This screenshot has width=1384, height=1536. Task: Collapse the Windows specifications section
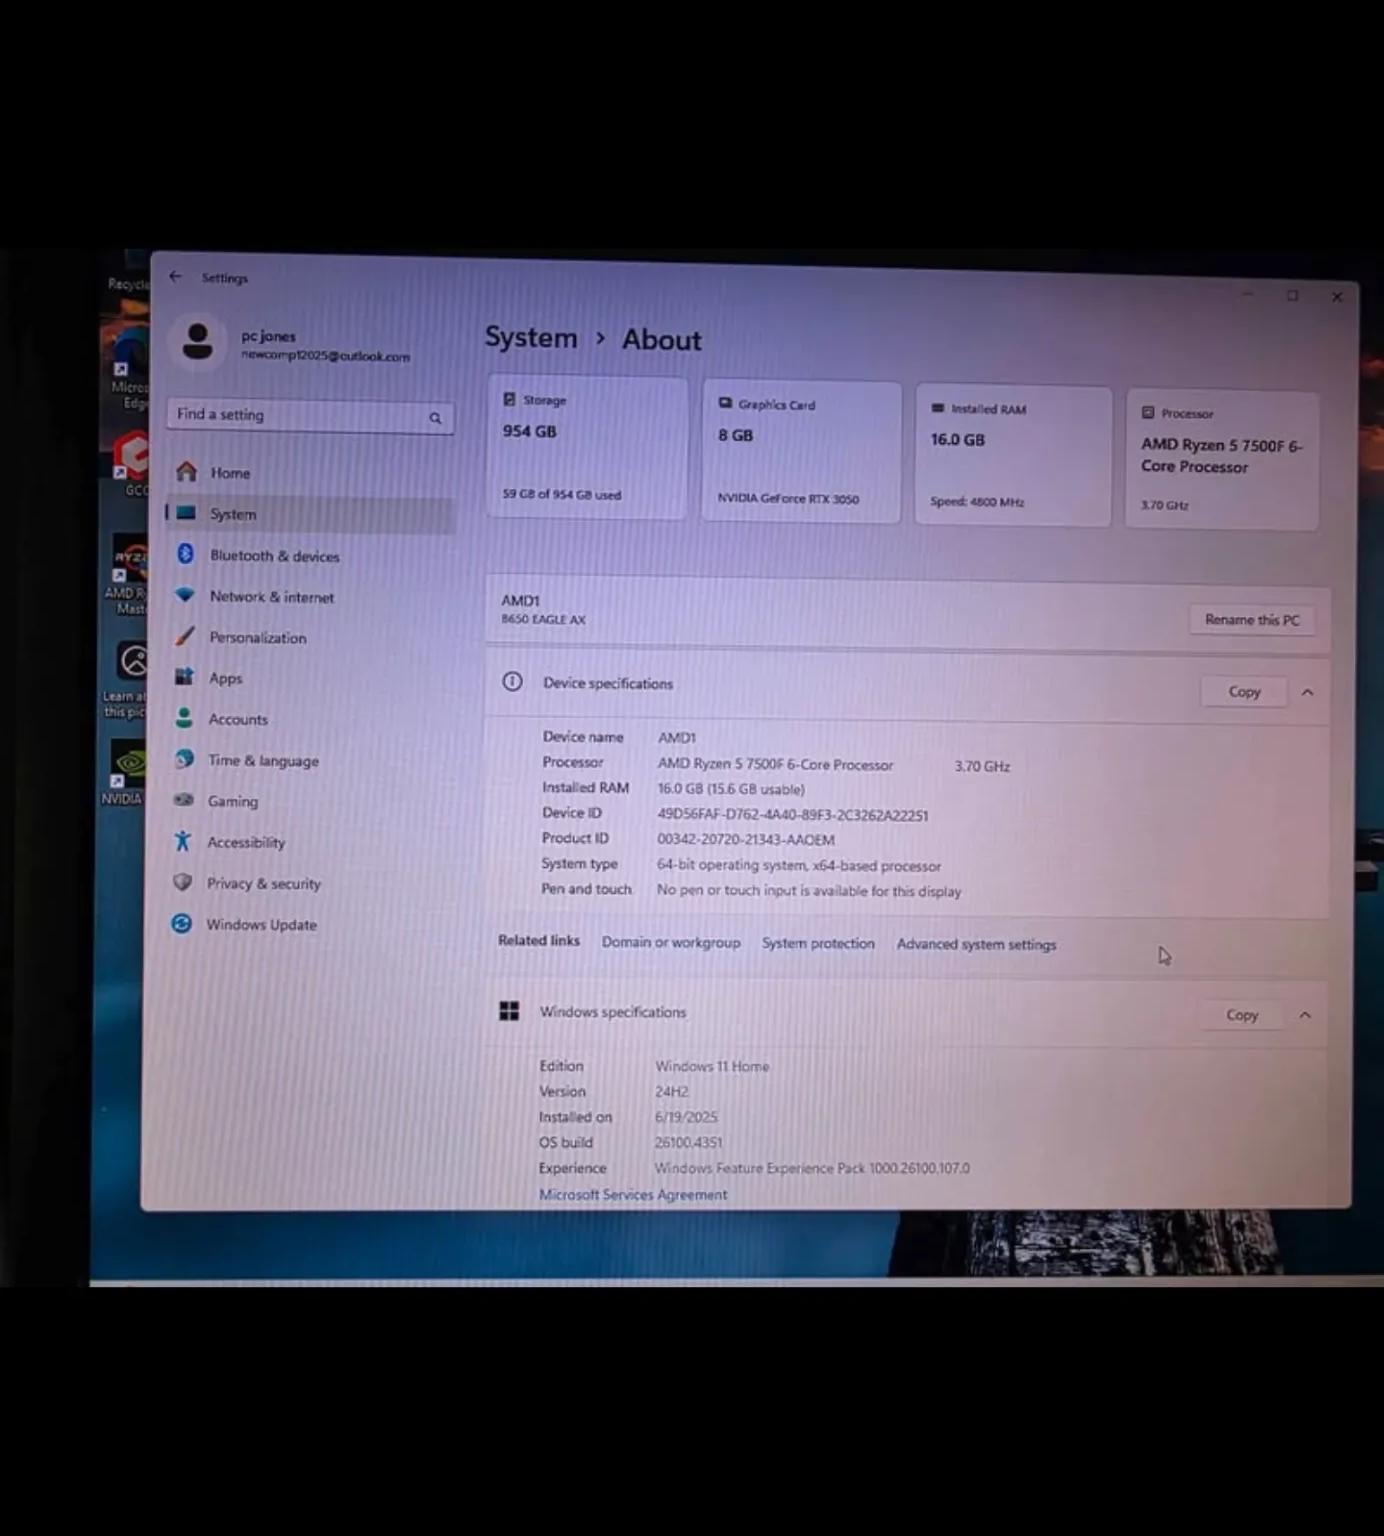click(x=1305, y=1015)
